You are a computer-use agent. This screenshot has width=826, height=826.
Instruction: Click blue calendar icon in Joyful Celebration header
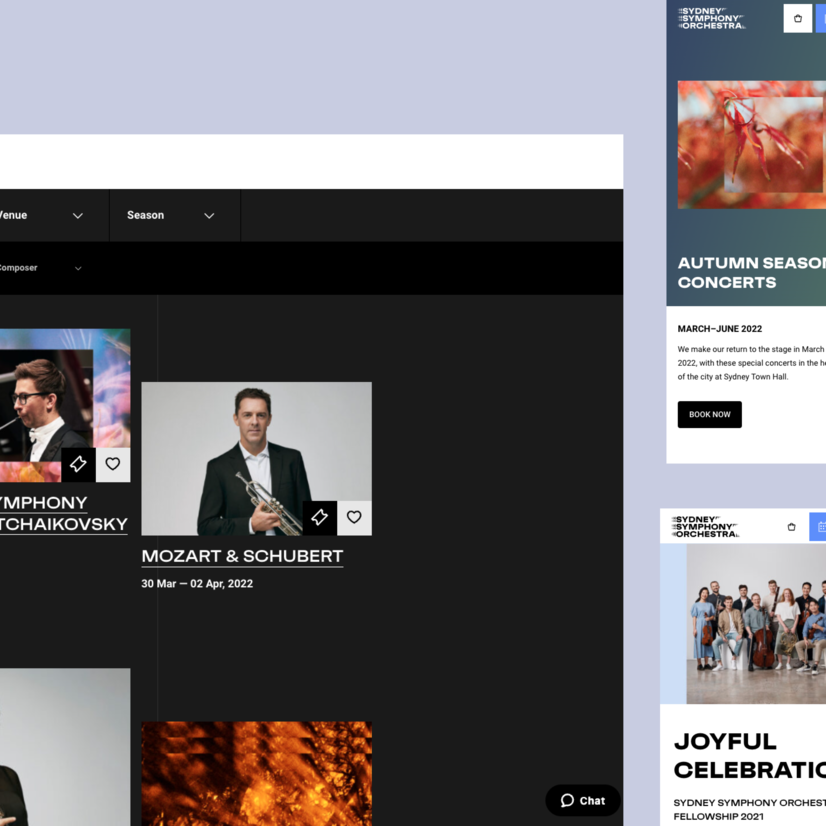(x=819, y=527)
